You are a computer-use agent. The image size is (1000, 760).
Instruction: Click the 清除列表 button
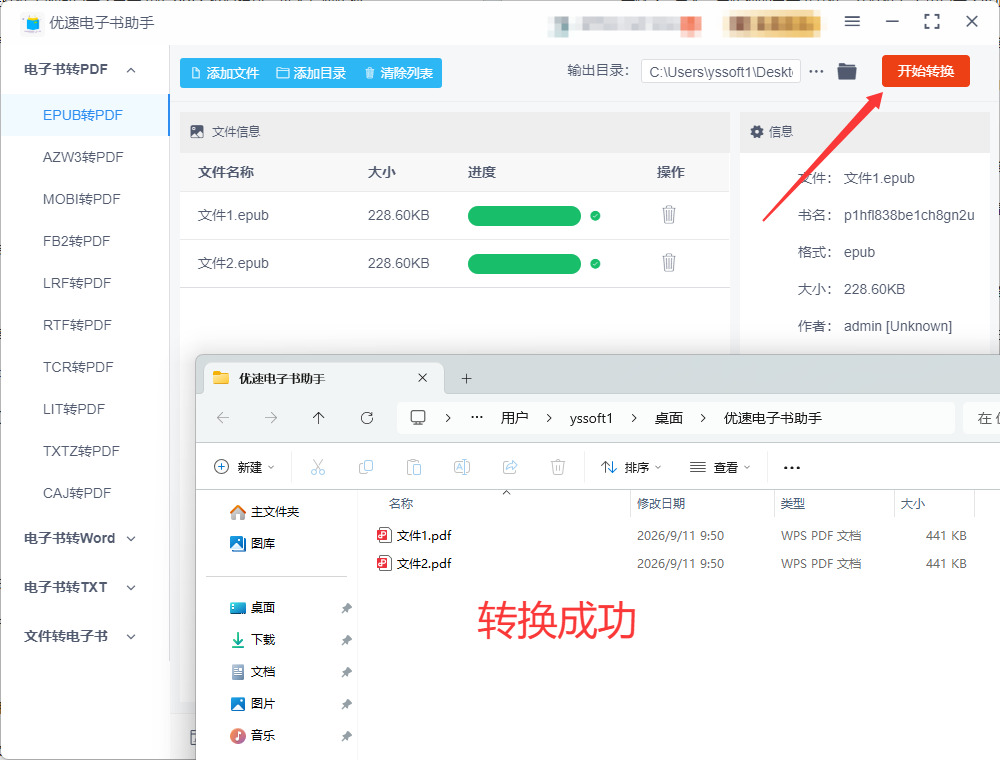click(398, 73)
